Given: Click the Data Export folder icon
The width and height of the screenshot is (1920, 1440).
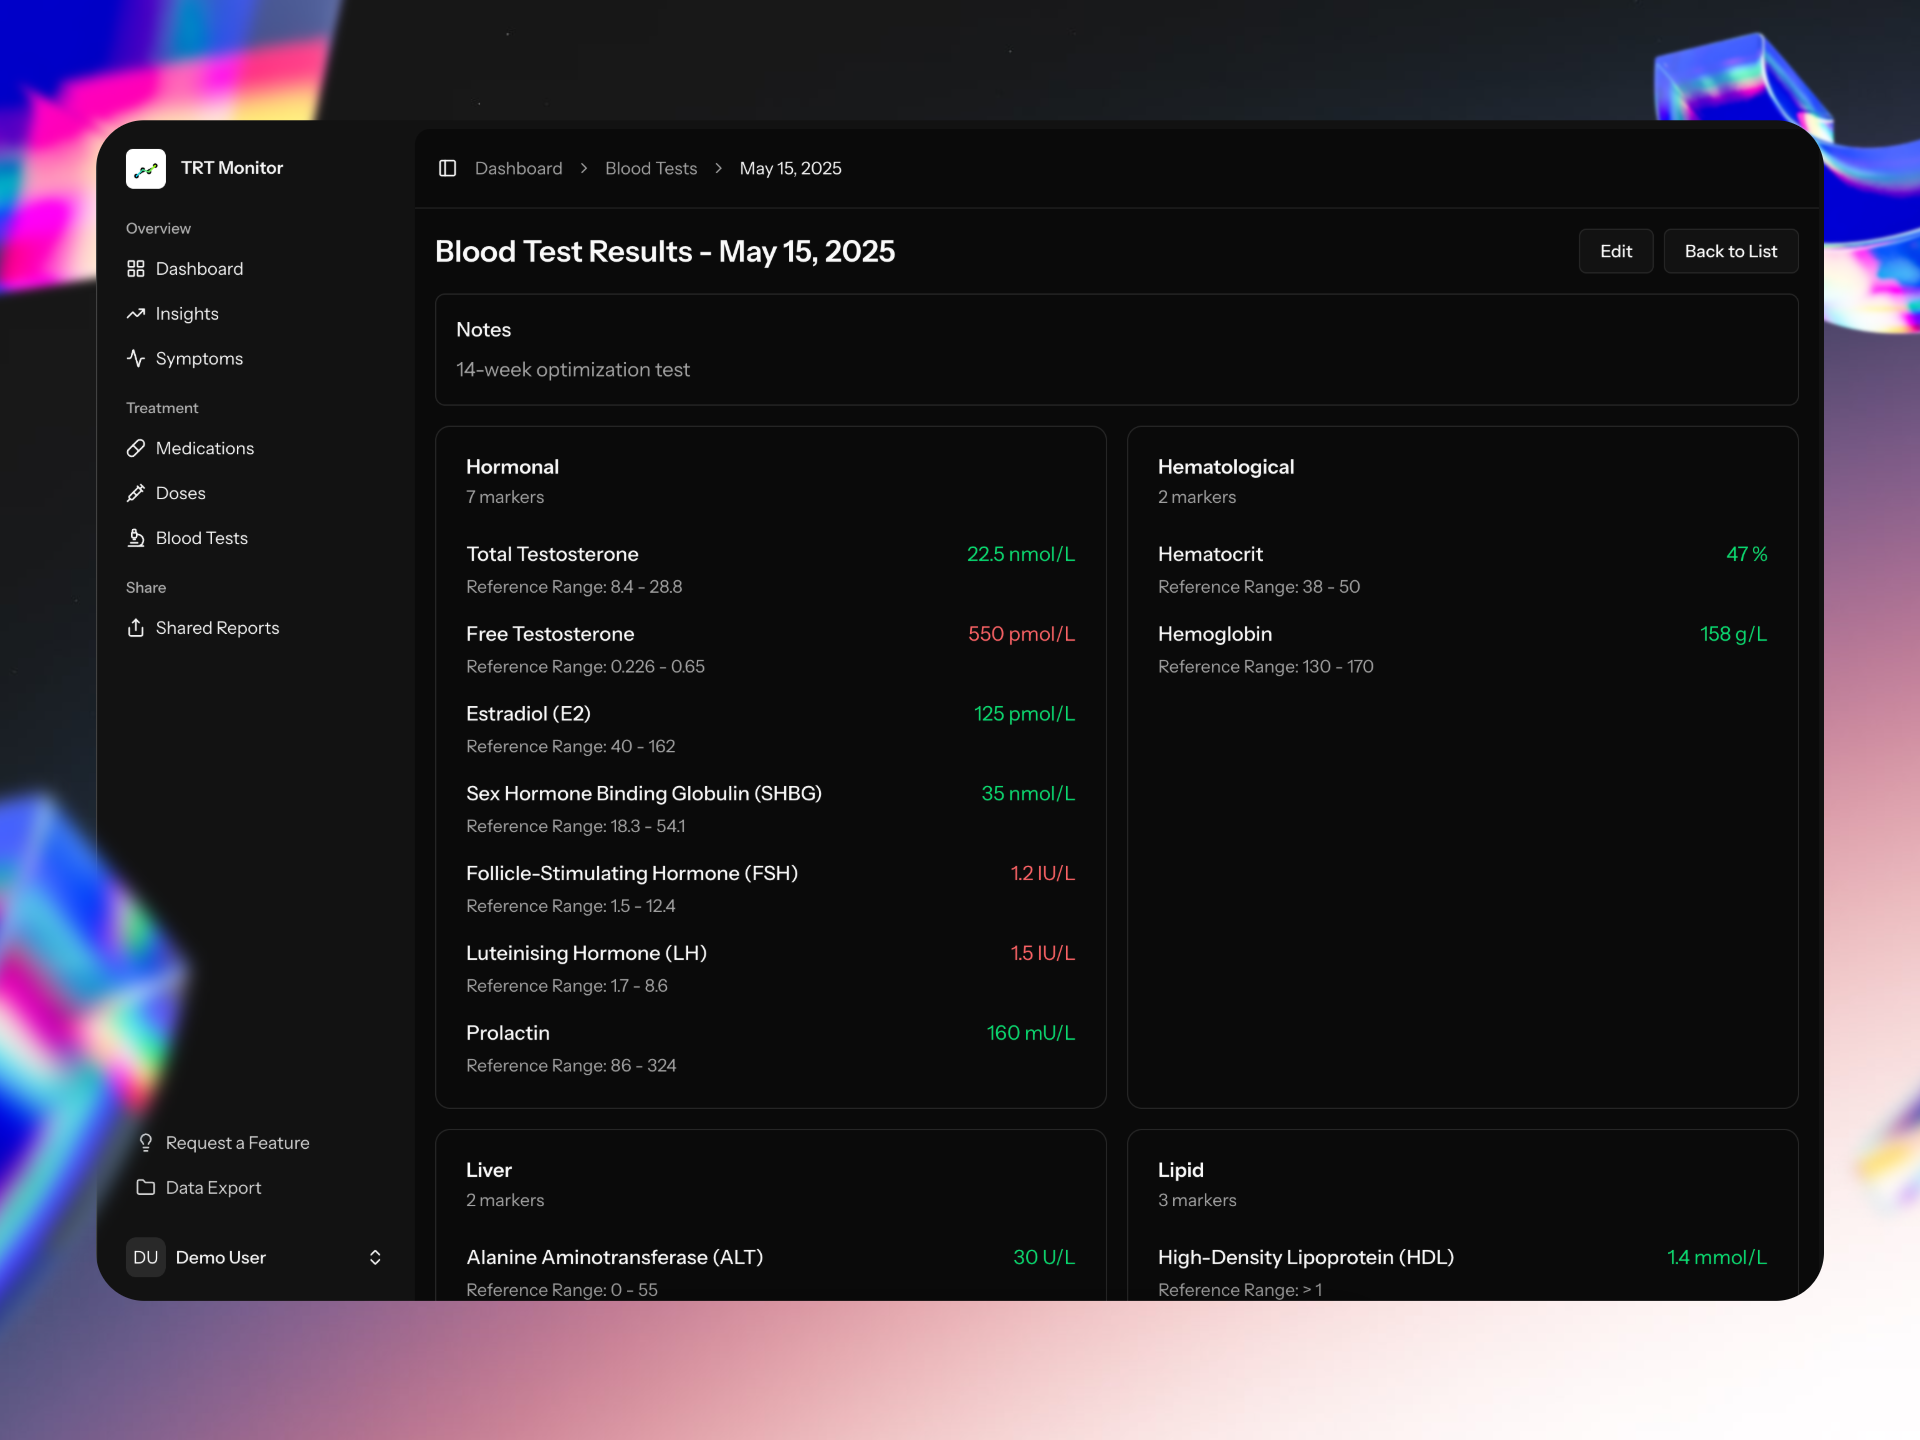Looking at the screenshot, I should click(x=146, y=1187).
